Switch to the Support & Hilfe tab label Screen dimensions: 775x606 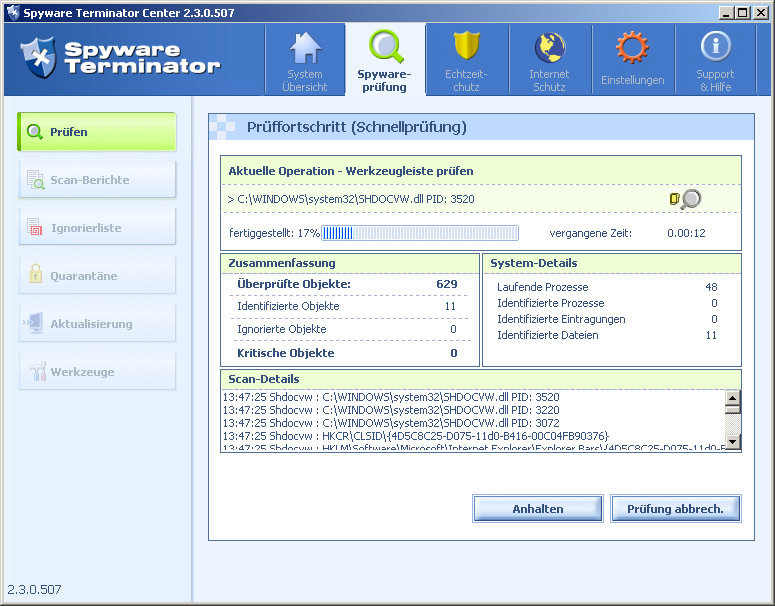coord(715,81)
